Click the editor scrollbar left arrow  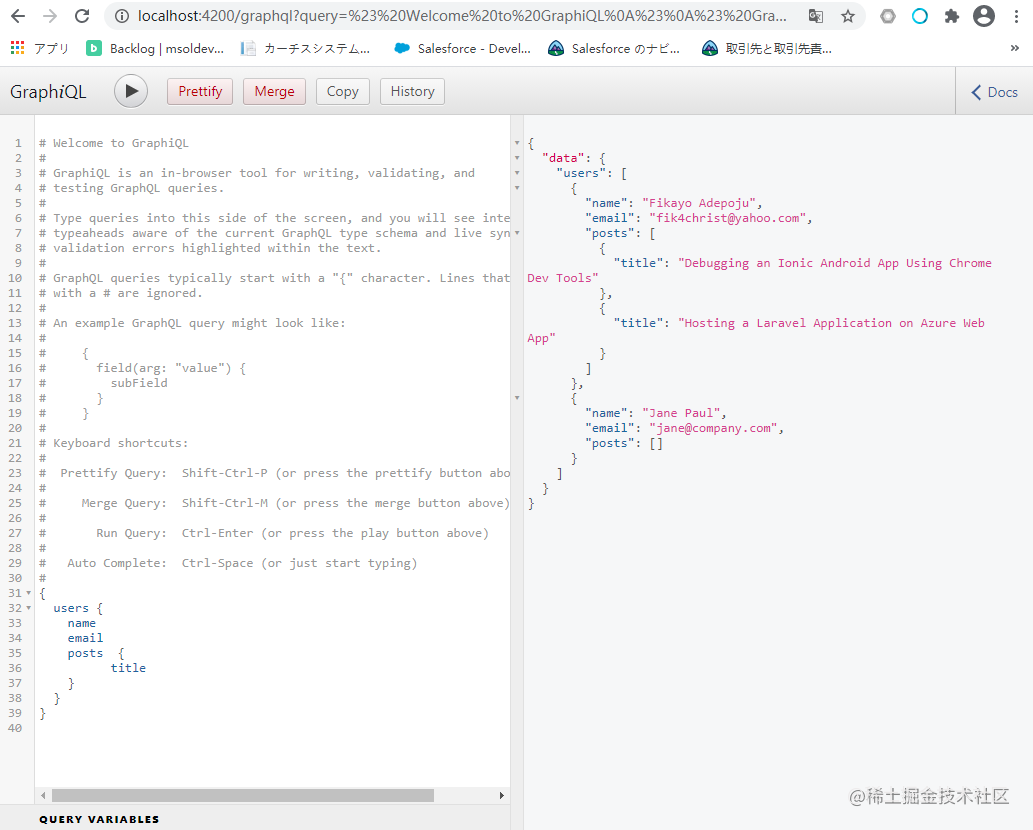(43, 795)
